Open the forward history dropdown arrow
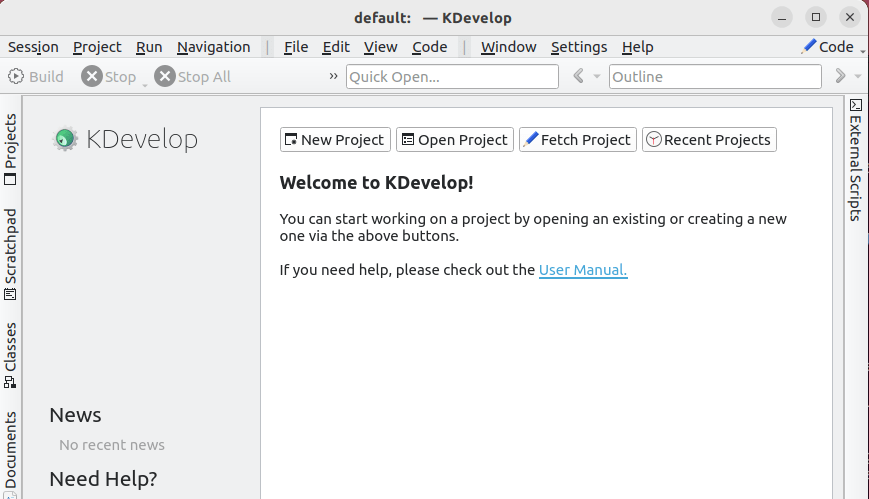Image resolution: width=869 pixels, height=499 pixels. pos(858,76)
